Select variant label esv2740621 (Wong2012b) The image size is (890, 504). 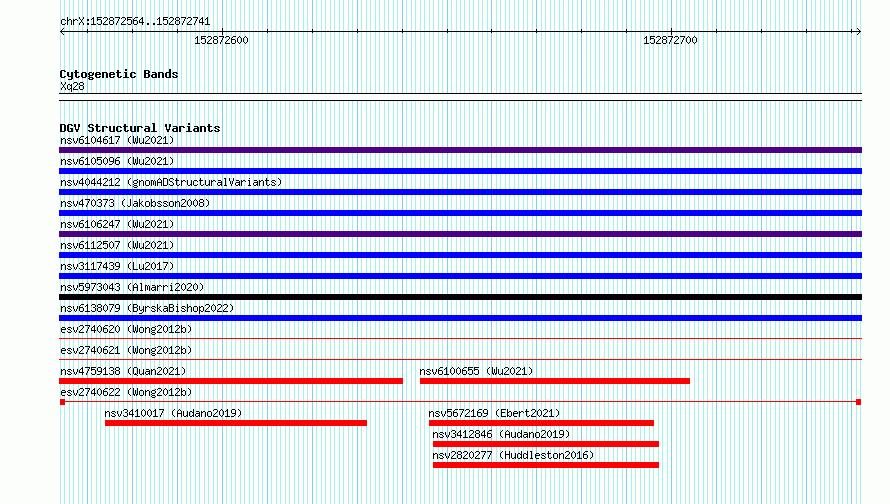(126, 350)
